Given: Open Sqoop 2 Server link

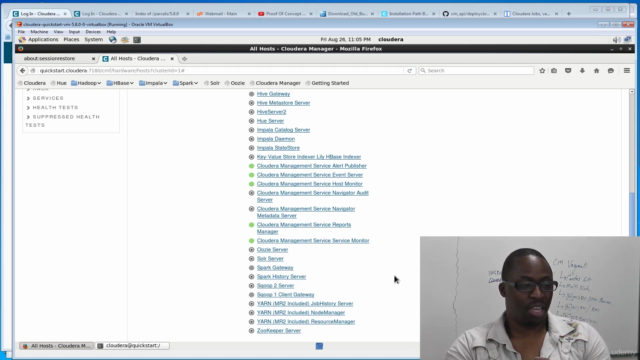Looking at the screenshot, I should (x=275, y=286).
